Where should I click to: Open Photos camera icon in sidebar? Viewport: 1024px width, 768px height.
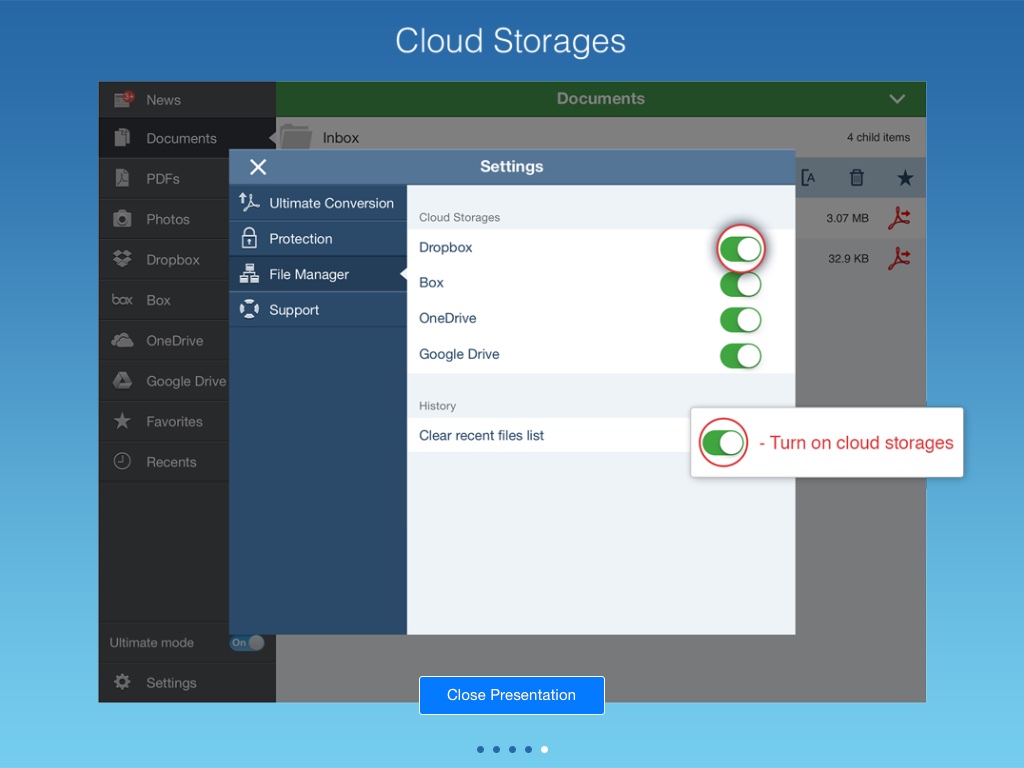122,219
